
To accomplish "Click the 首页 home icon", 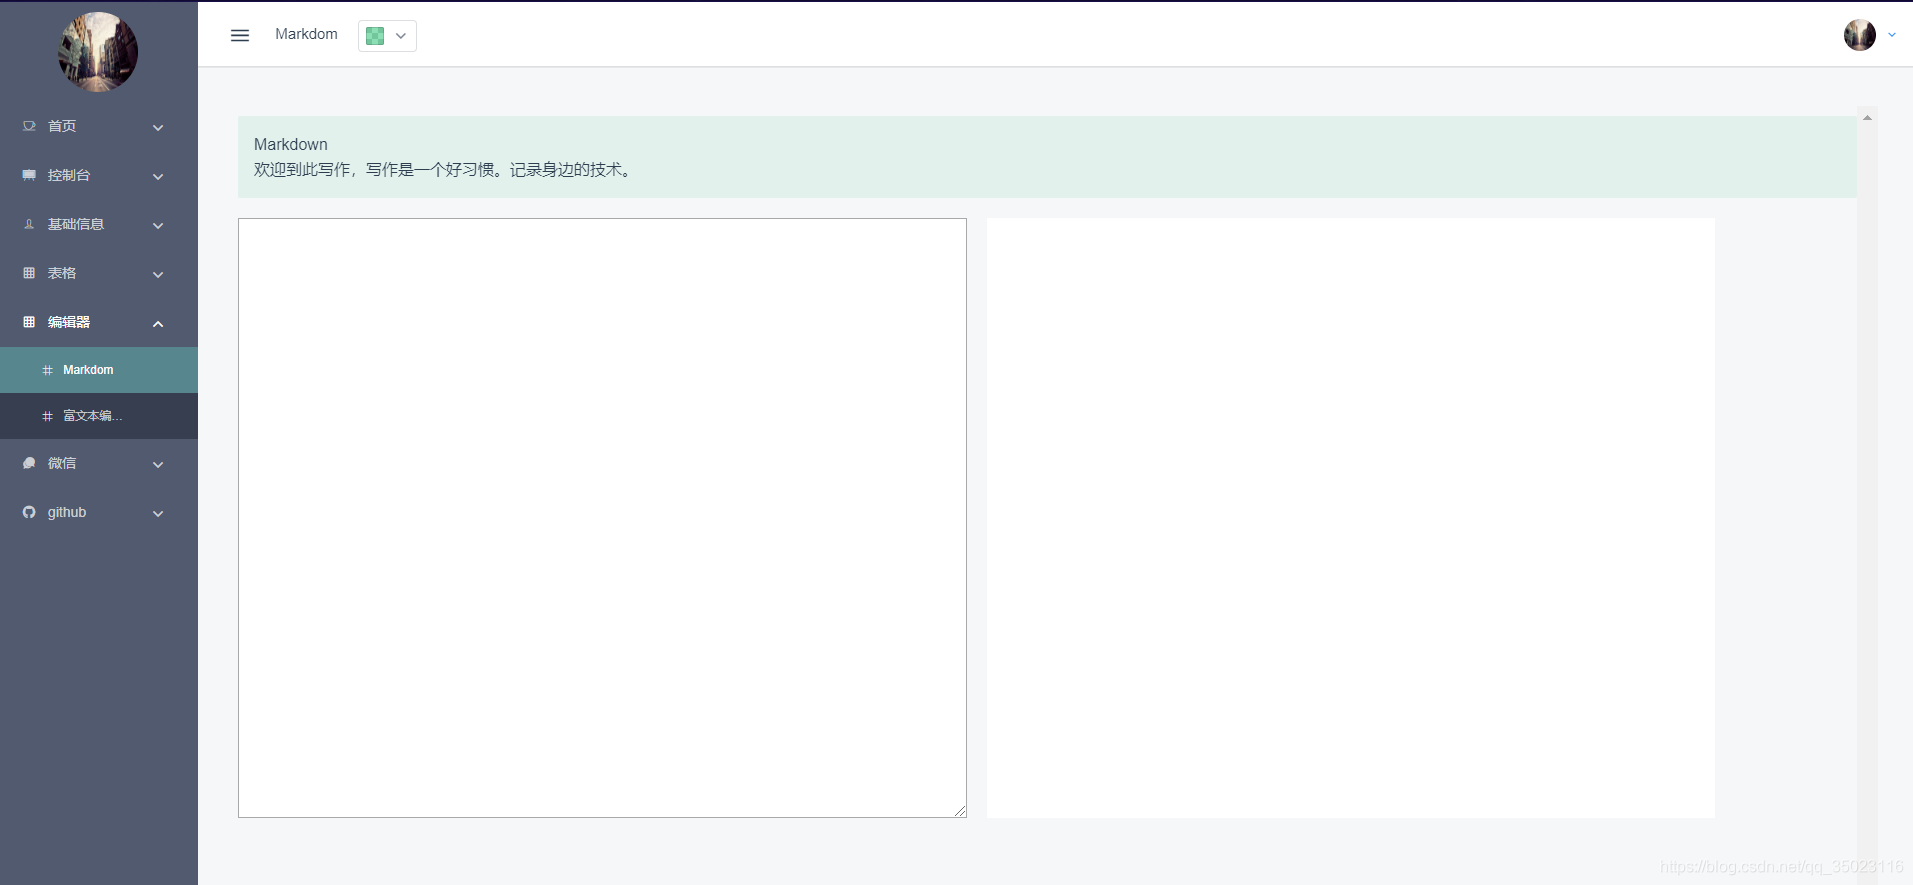I will click(x=29, y=126).
